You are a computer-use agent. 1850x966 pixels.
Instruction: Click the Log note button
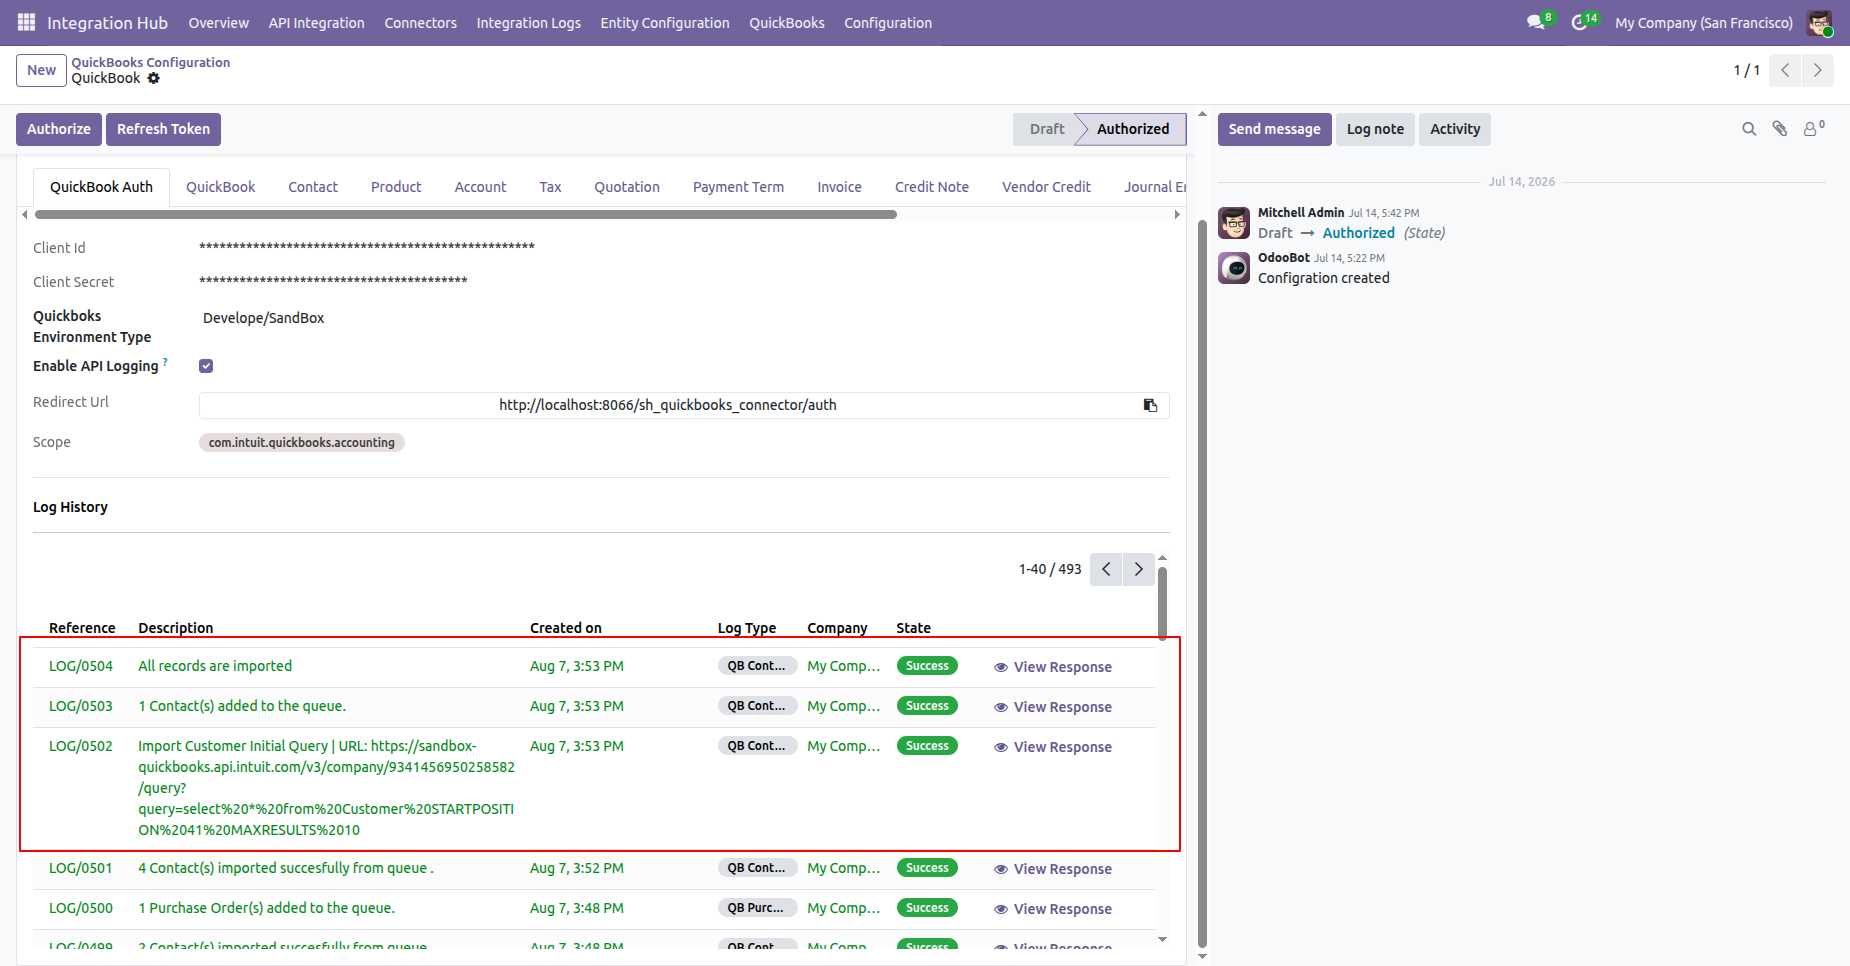[x=1375, y=129]
